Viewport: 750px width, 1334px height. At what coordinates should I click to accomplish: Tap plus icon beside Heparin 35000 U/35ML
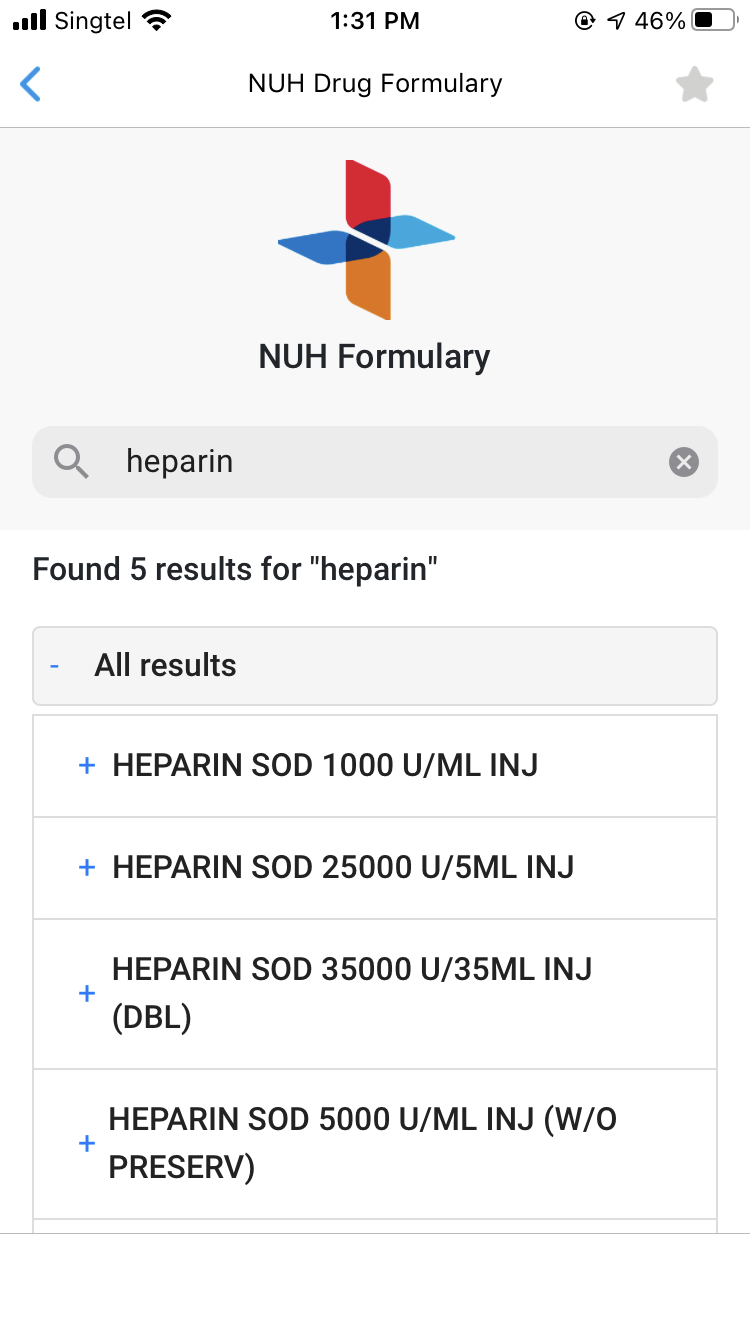tap(87, 993)
